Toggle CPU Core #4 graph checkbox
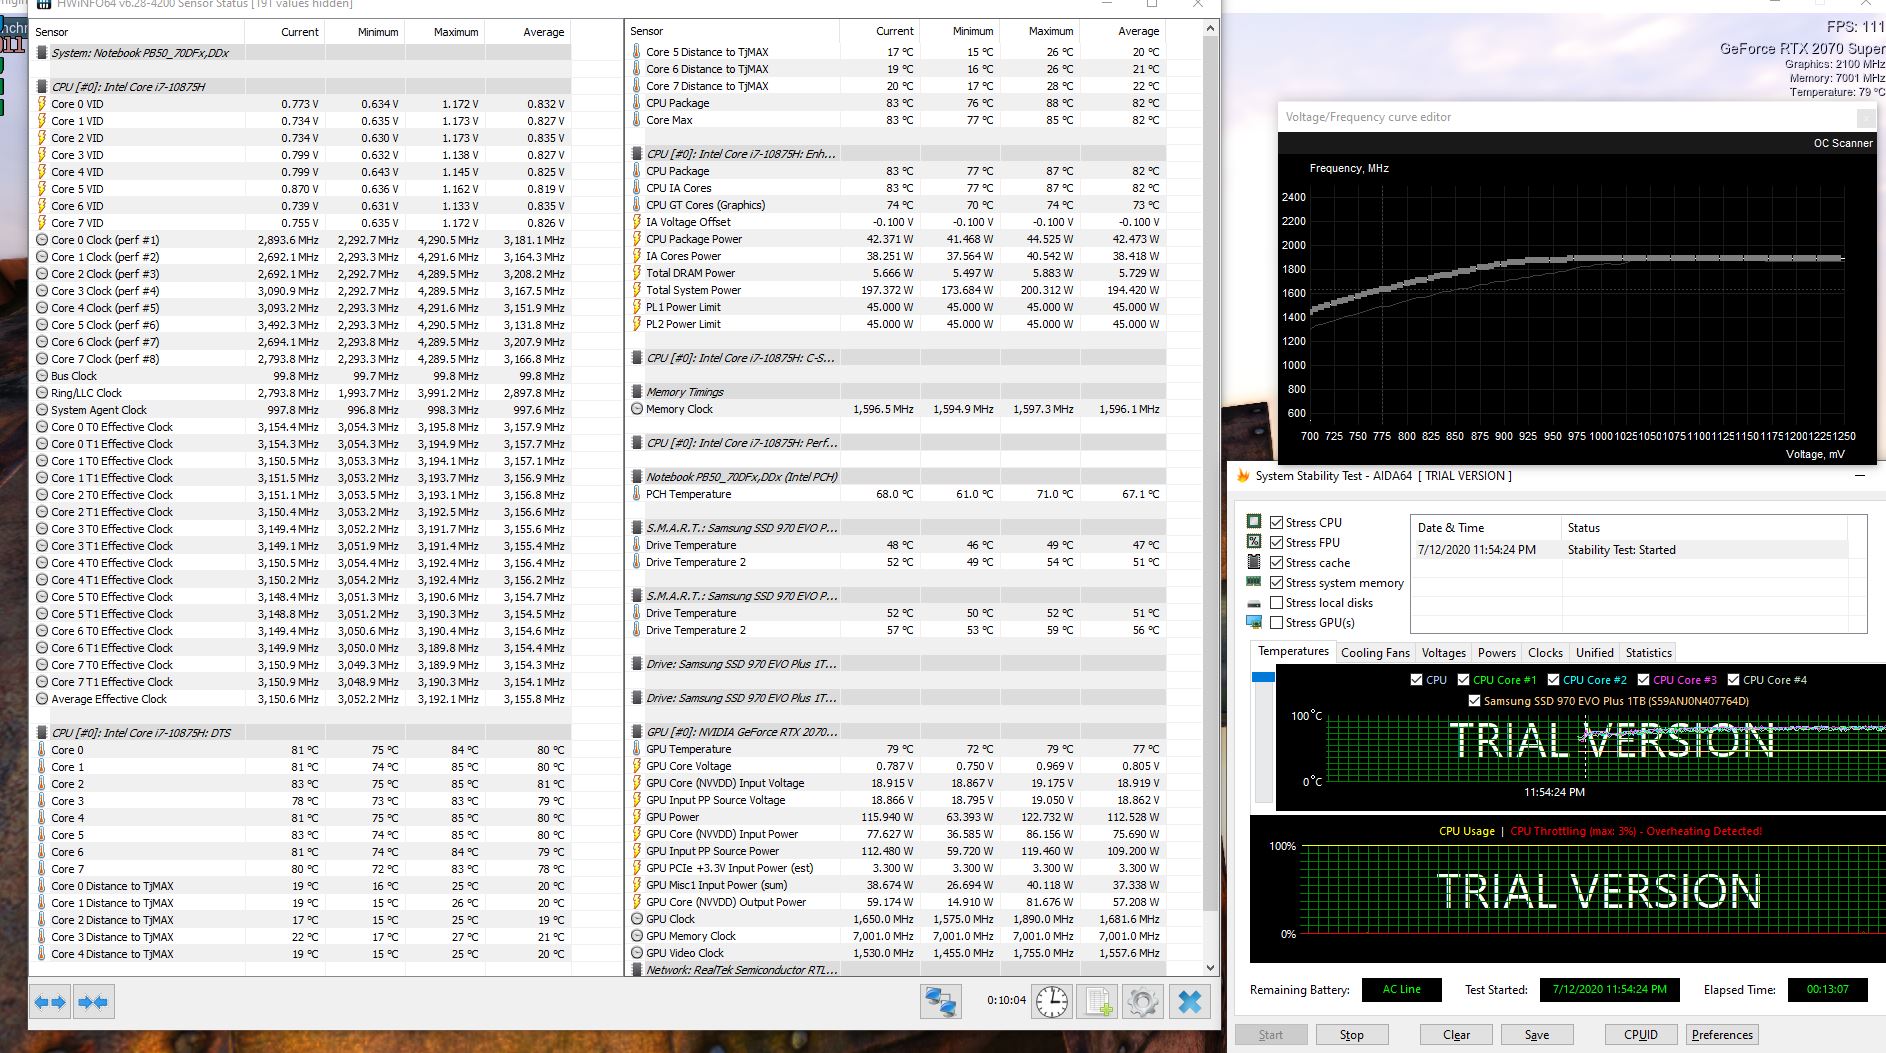 (1734, 680)
